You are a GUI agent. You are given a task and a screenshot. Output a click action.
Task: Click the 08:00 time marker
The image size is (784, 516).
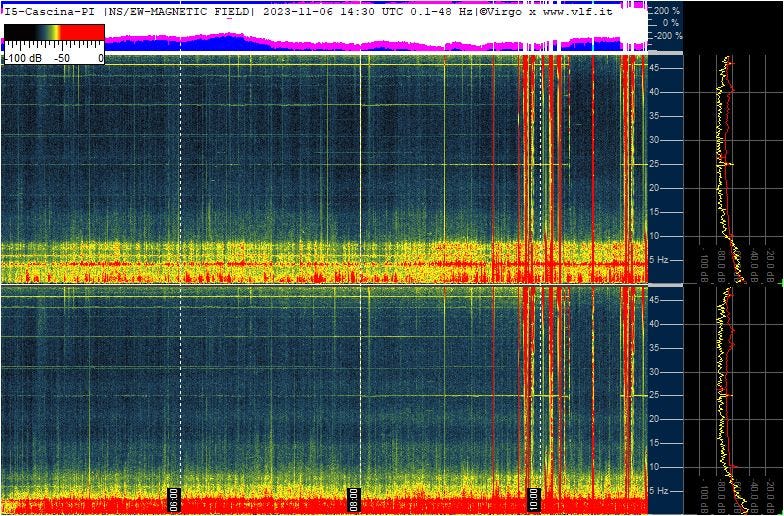click(353, 500)
